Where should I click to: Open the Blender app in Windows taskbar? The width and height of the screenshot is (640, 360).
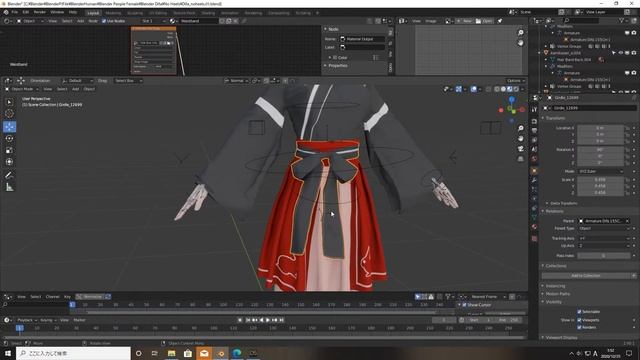(x=221, y=353)
